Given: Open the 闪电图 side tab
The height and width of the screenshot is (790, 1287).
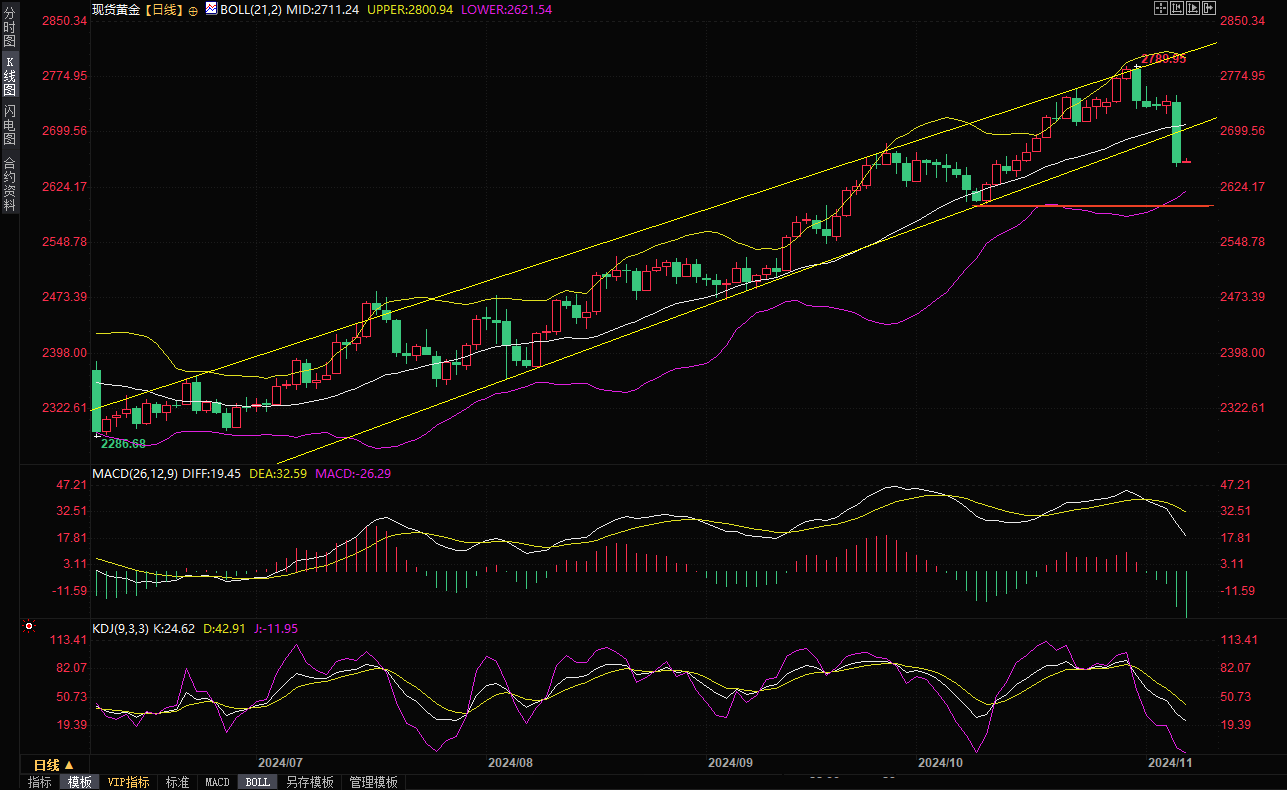Looking at the screenshot, I should tap(10, 124).
